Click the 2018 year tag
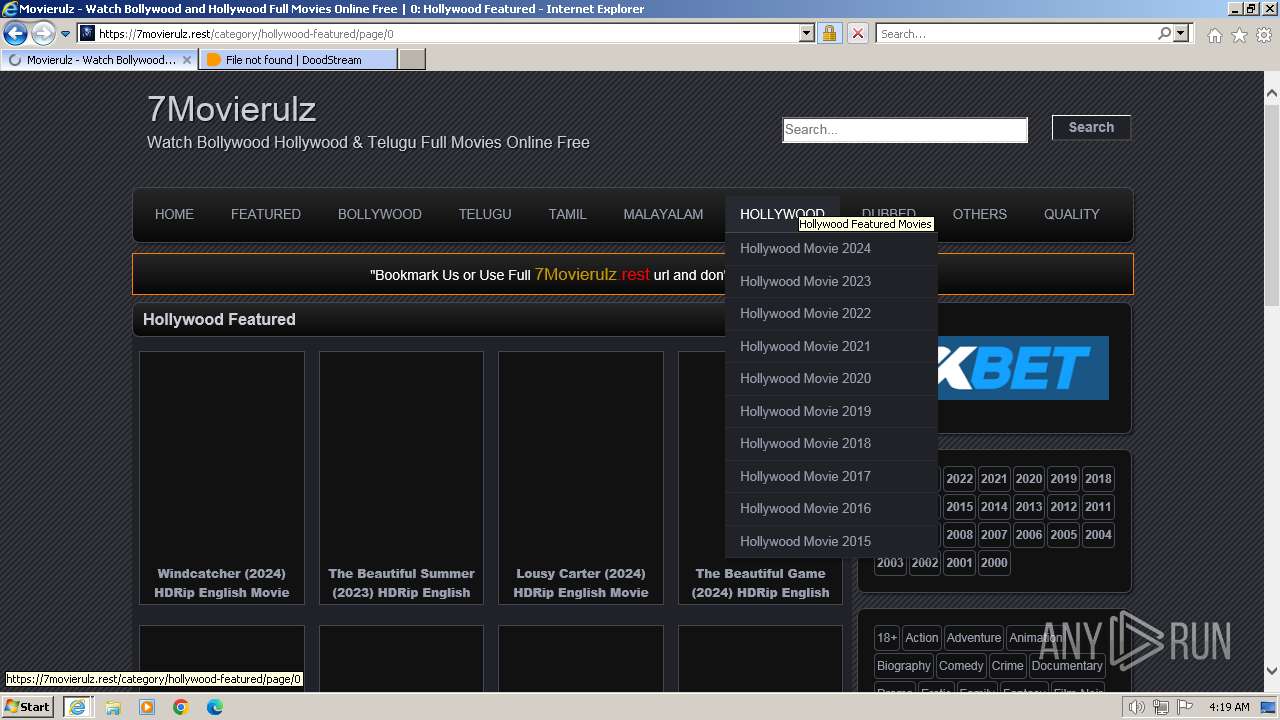Screen dimensions: 1280x720 point(1098,479)
